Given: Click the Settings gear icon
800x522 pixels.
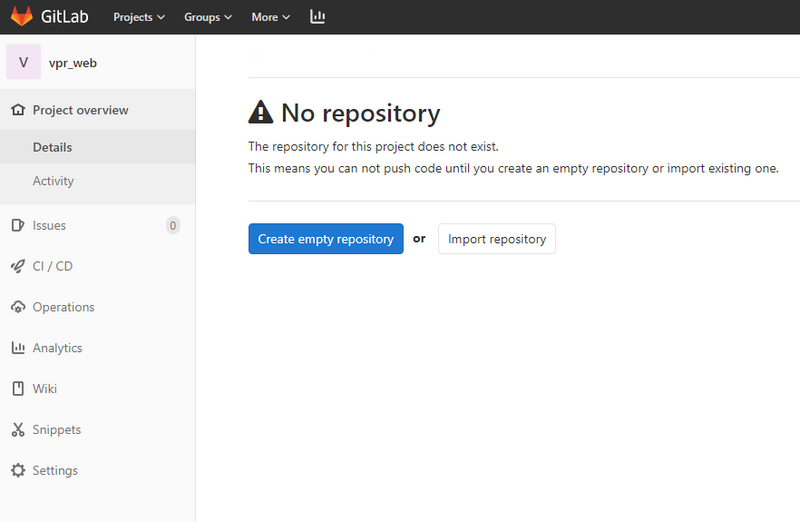Looking at the screenshot, I should coord(18,470).
